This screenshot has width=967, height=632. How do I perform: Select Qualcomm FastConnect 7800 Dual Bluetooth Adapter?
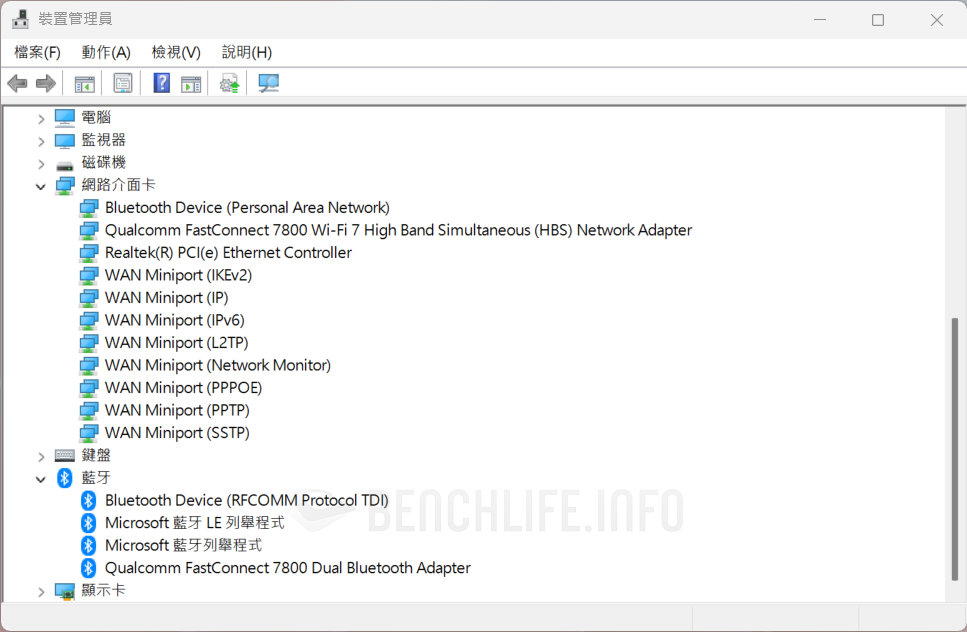click(287, 568)
